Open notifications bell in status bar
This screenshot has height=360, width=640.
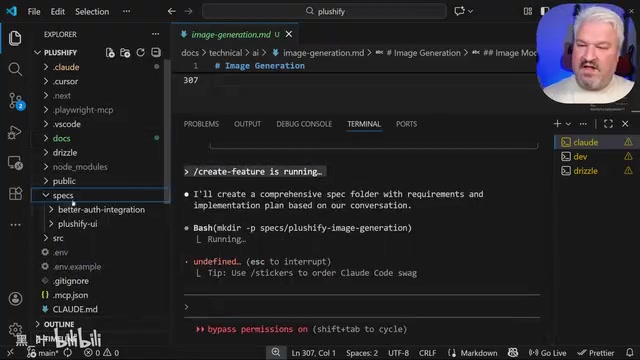[630, 353]
